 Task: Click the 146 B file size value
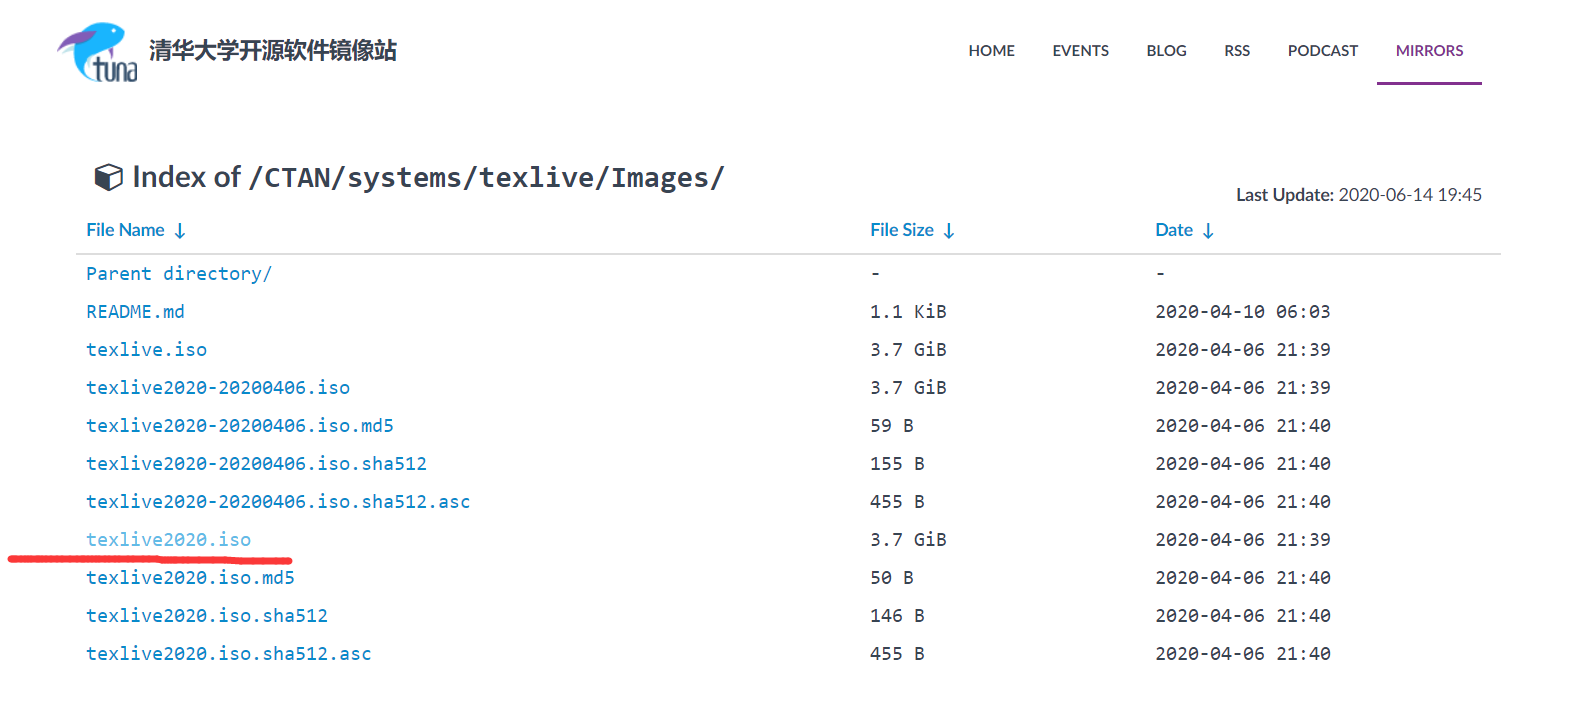tap(897, 616)
